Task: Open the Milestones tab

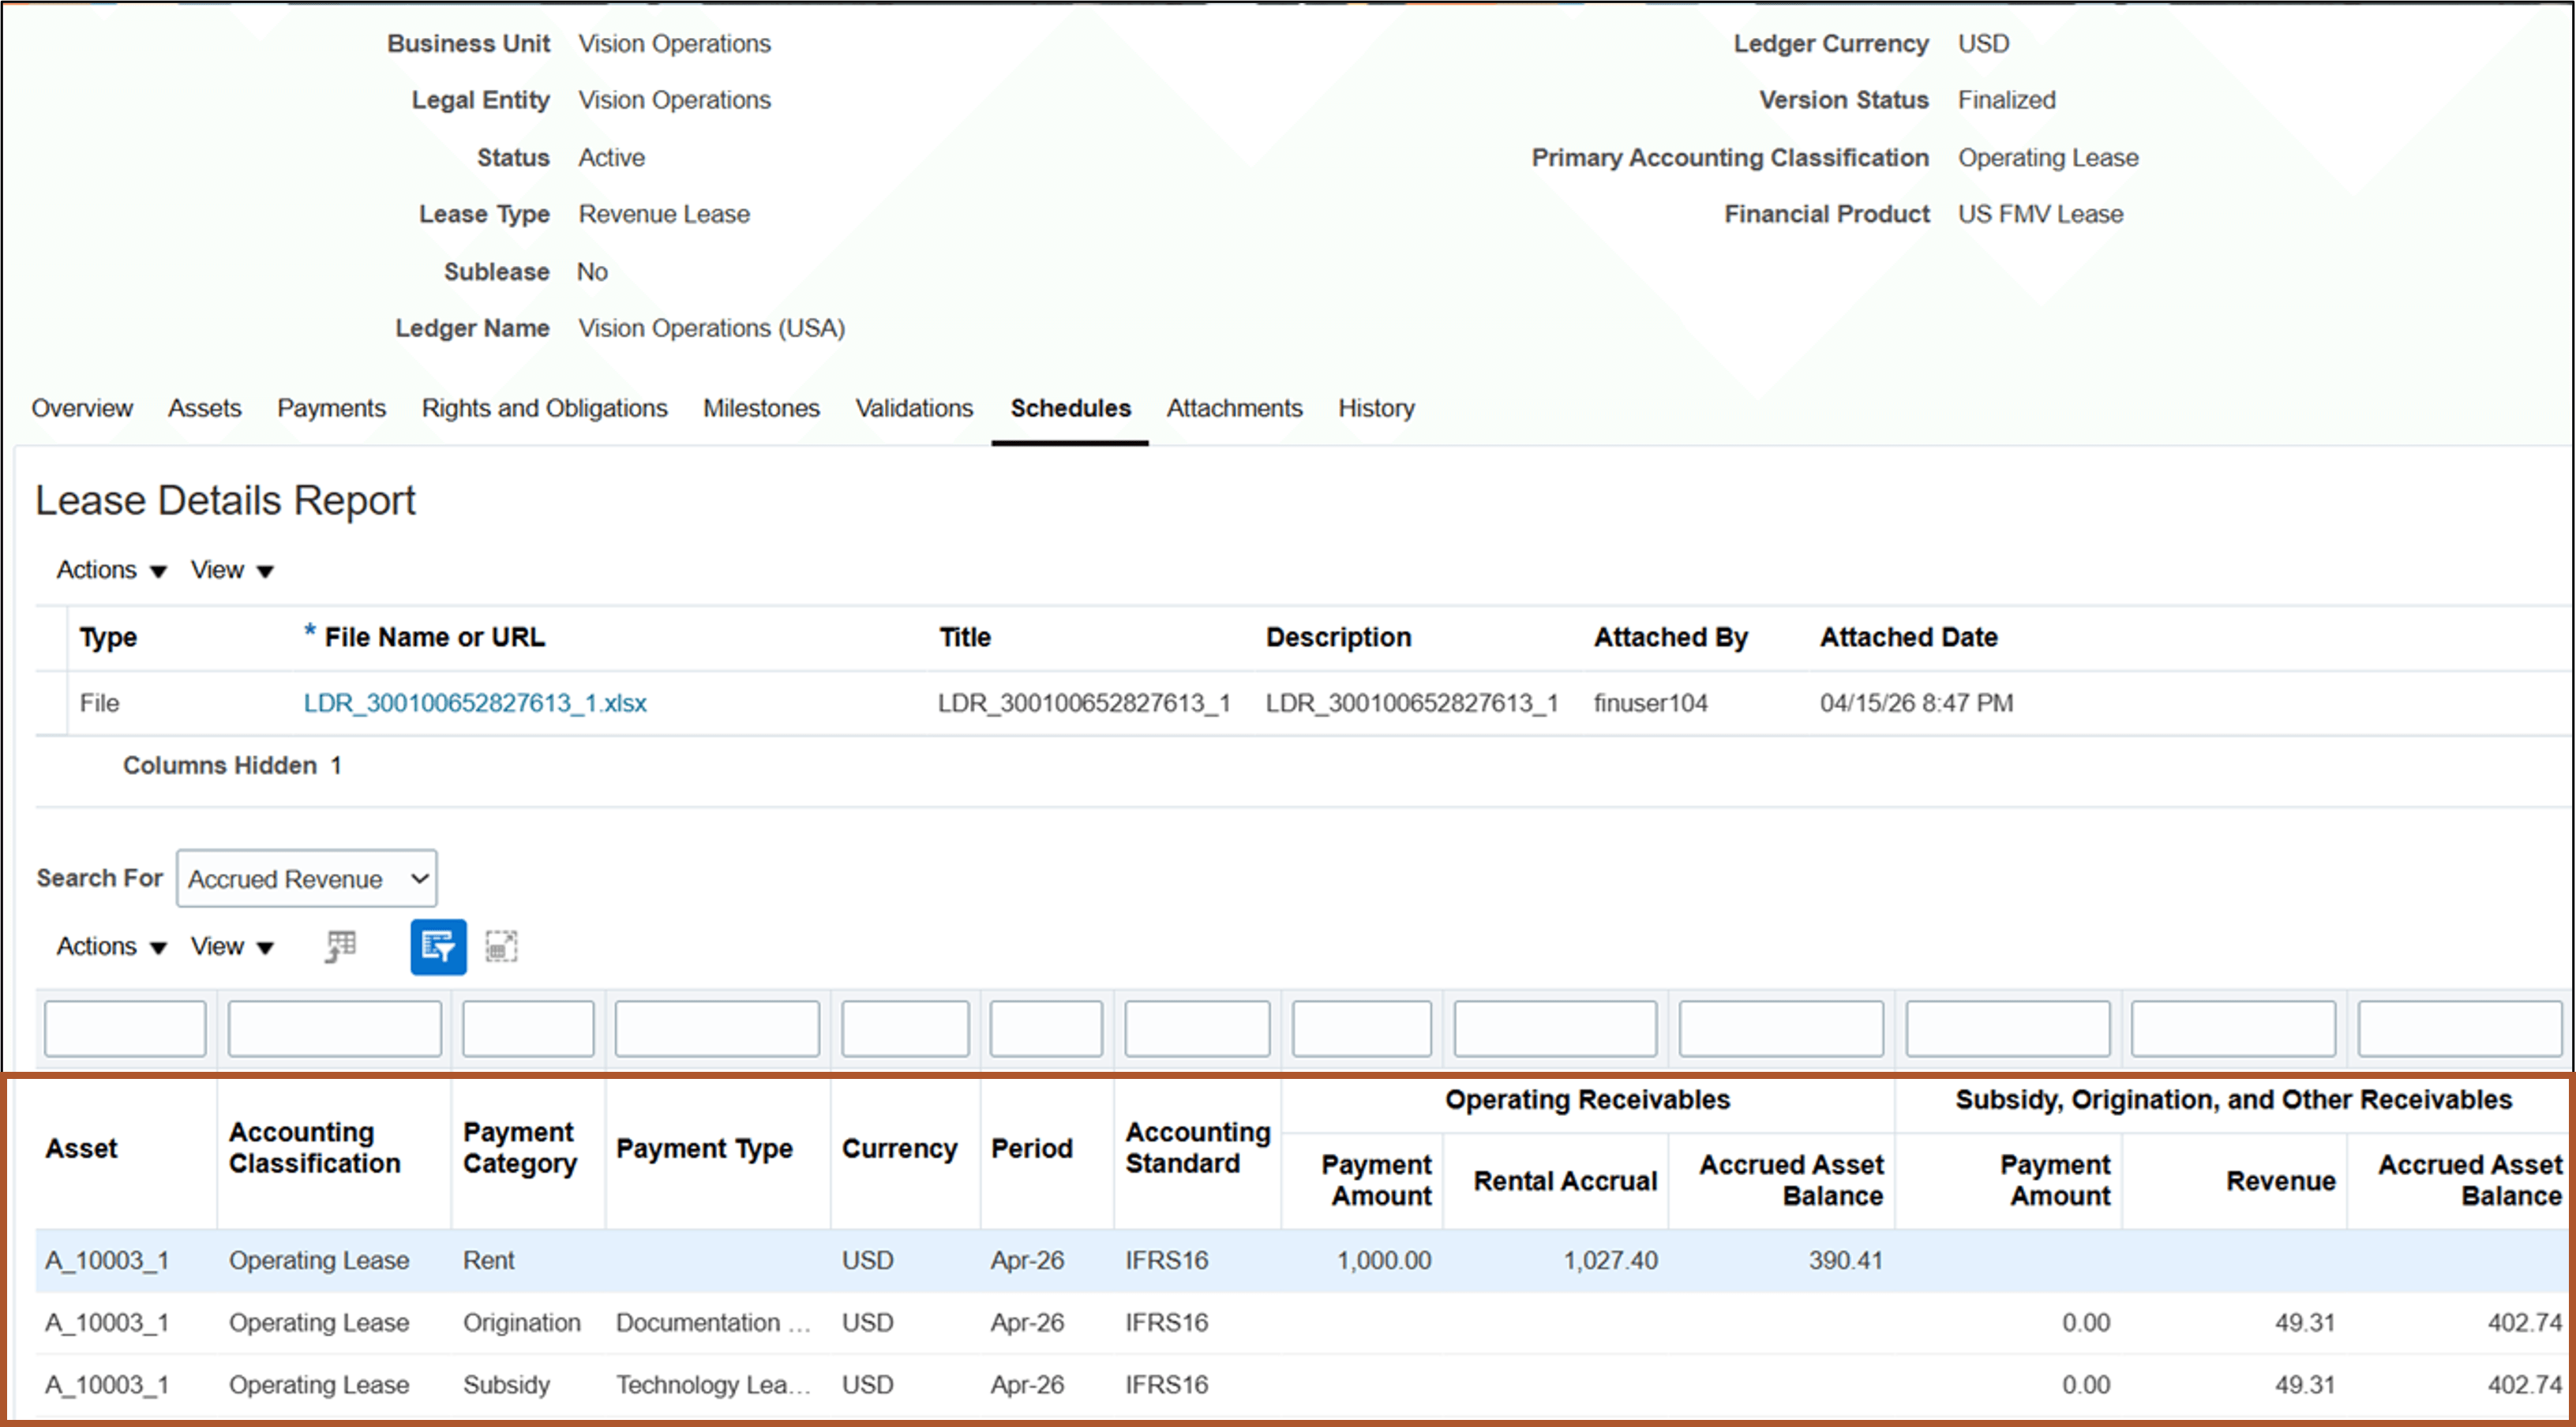Action: tap(761, 408)
